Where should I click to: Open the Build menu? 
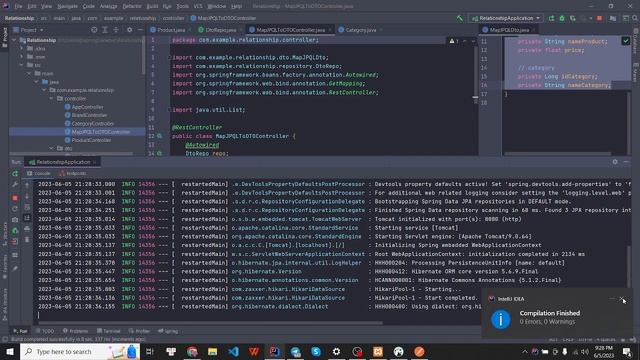[152, 6]
